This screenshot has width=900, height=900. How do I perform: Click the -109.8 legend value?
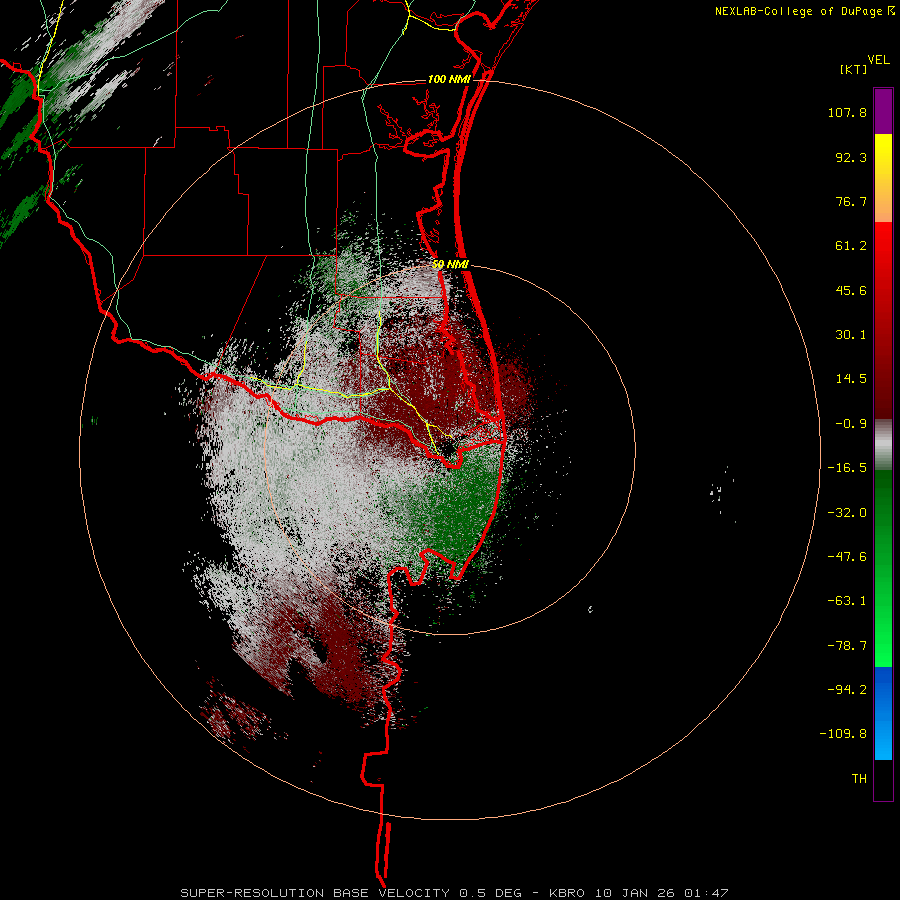pyautogui.click(x=843, y=734)
